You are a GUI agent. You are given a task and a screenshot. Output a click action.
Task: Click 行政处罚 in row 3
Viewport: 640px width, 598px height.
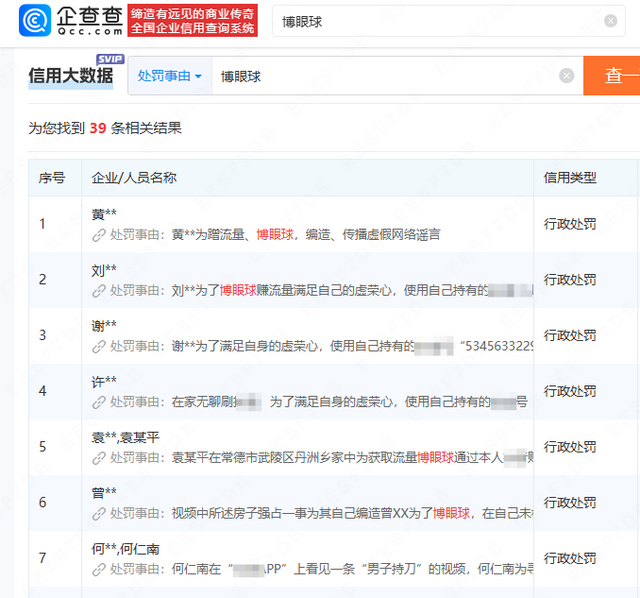point(570,335)
